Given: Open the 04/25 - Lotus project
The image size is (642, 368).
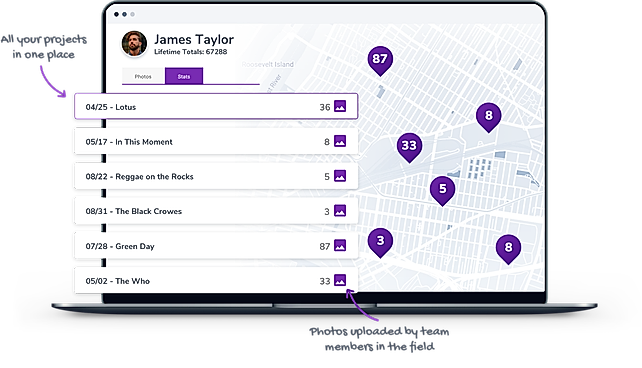Looking at the screenshot, I should point(216,106).
